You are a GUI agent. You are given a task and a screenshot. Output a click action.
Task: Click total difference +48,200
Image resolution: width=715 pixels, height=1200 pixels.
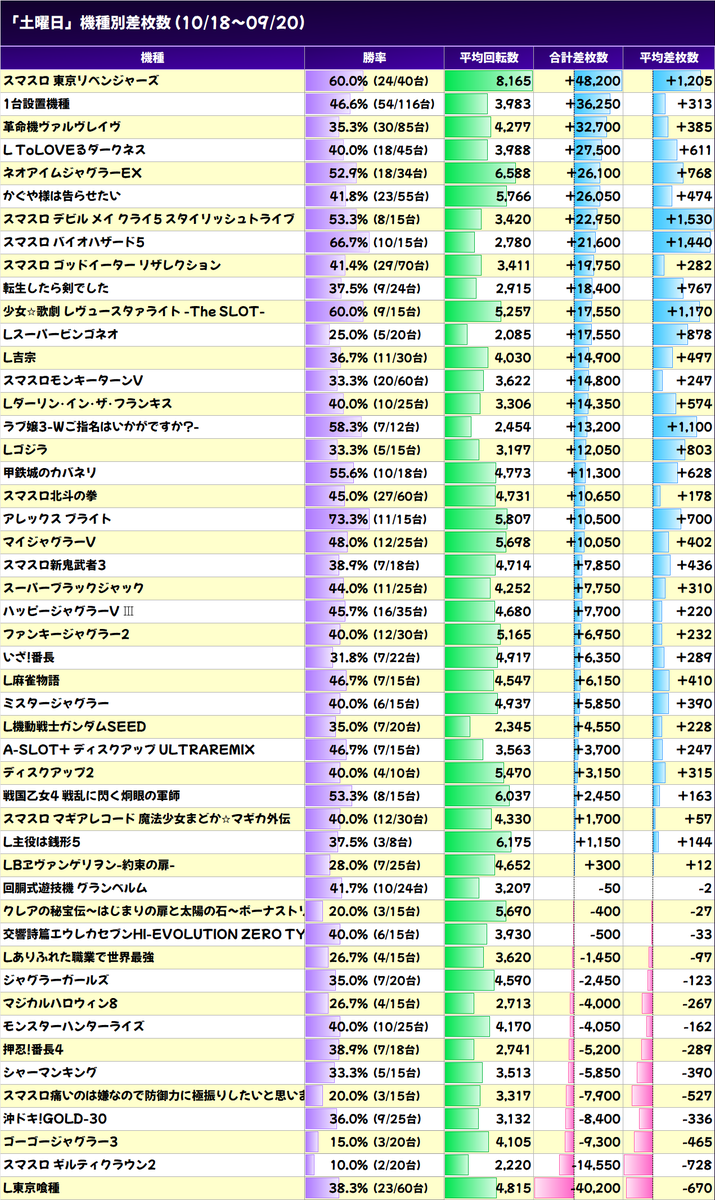[x=592, y=80]
